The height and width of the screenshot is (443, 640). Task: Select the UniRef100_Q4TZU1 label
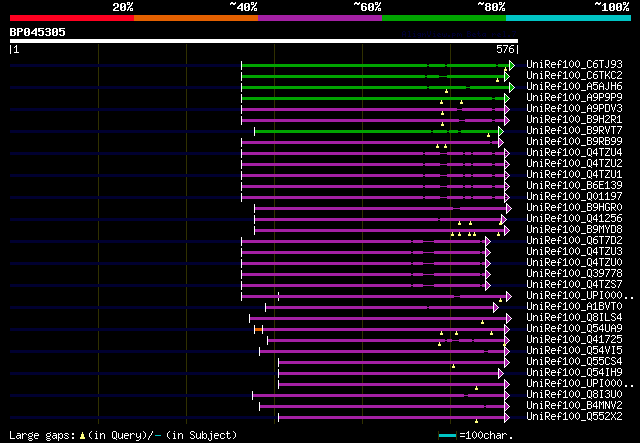tap(574, 175)
